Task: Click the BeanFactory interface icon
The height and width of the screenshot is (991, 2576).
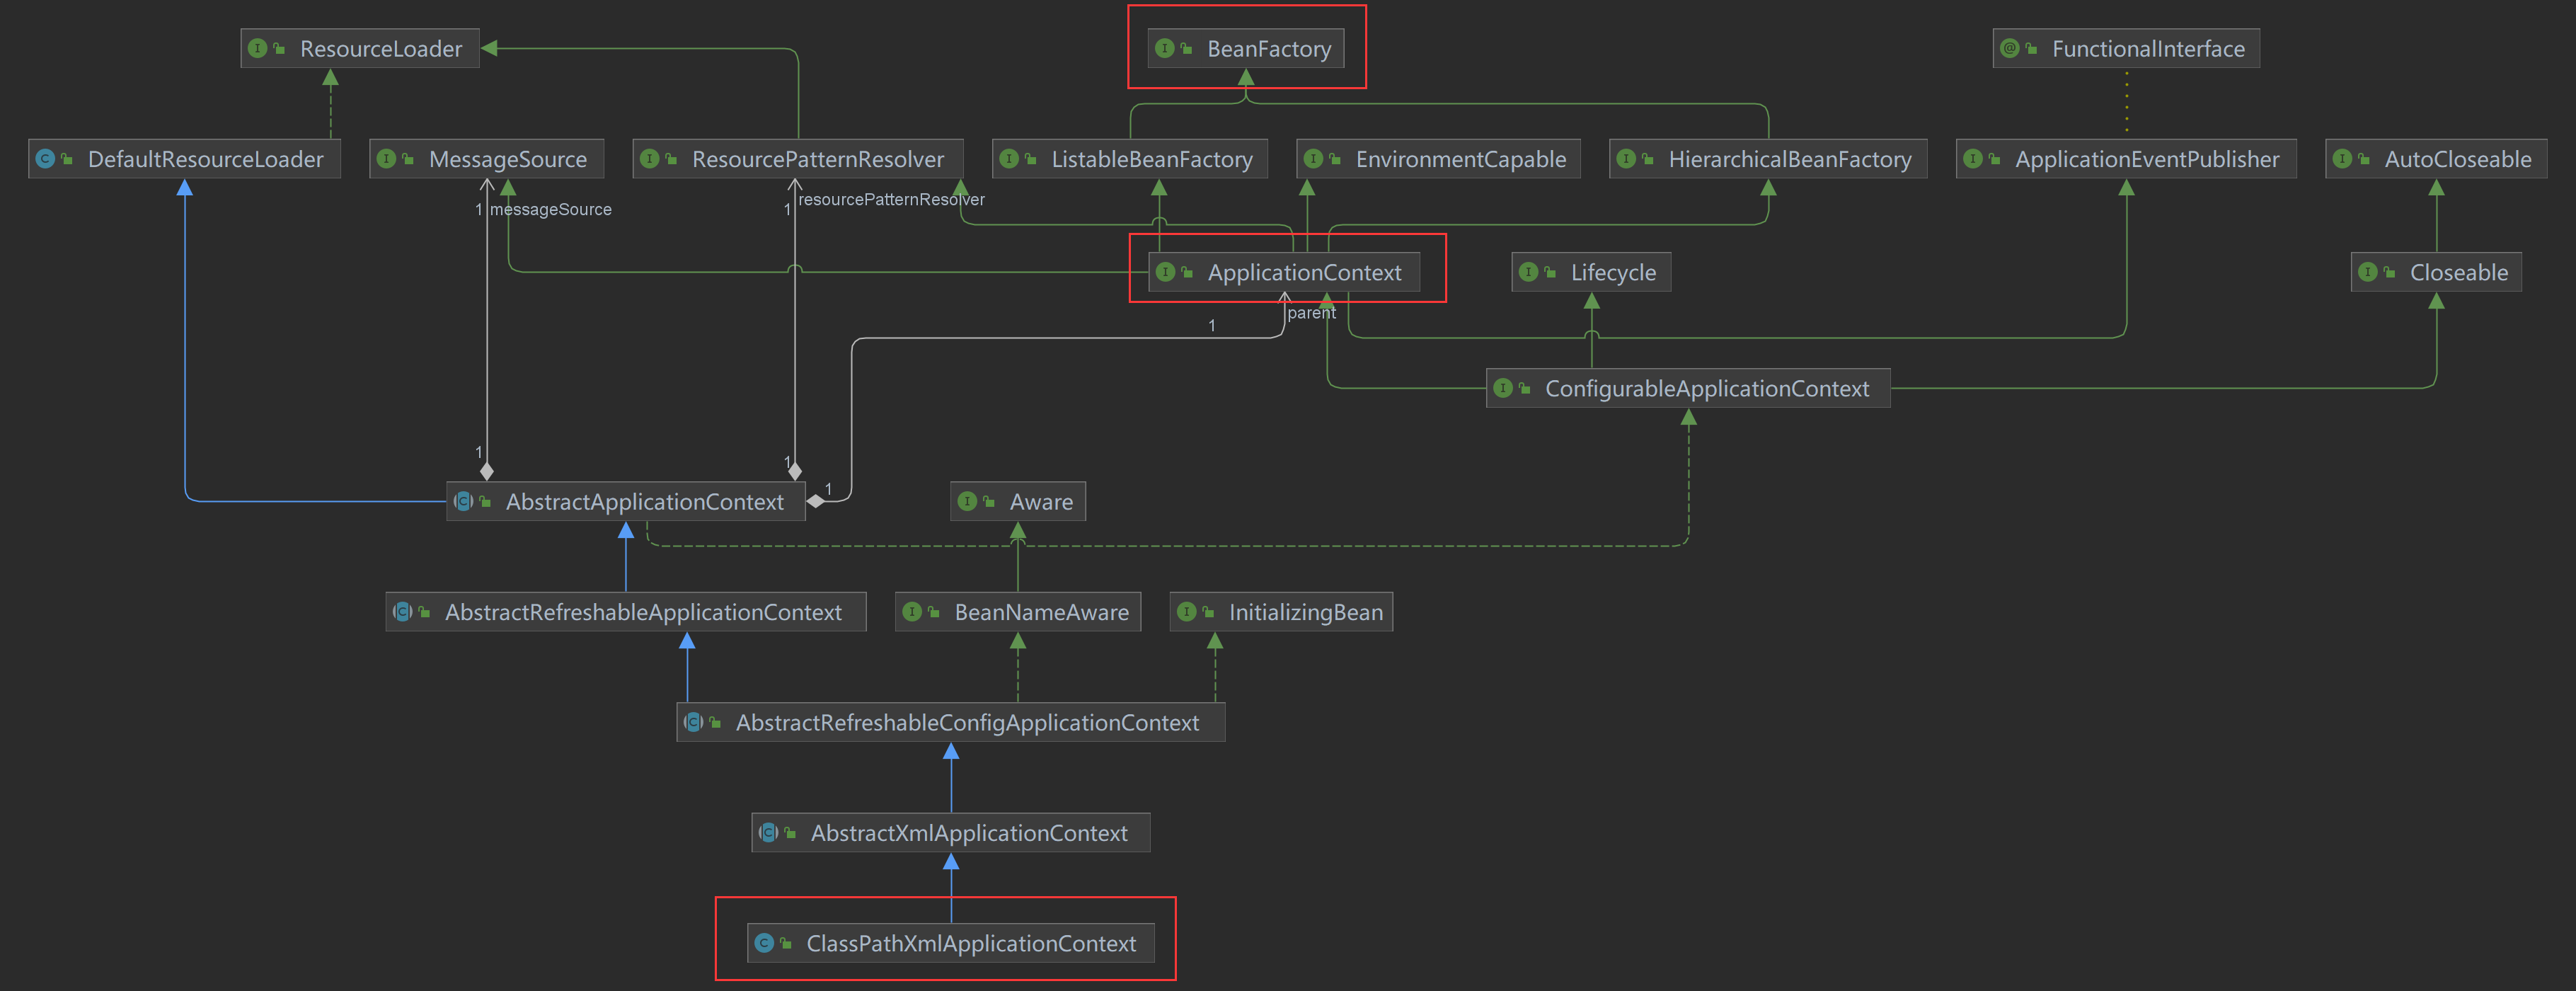Action: (x=1164, y=48)
